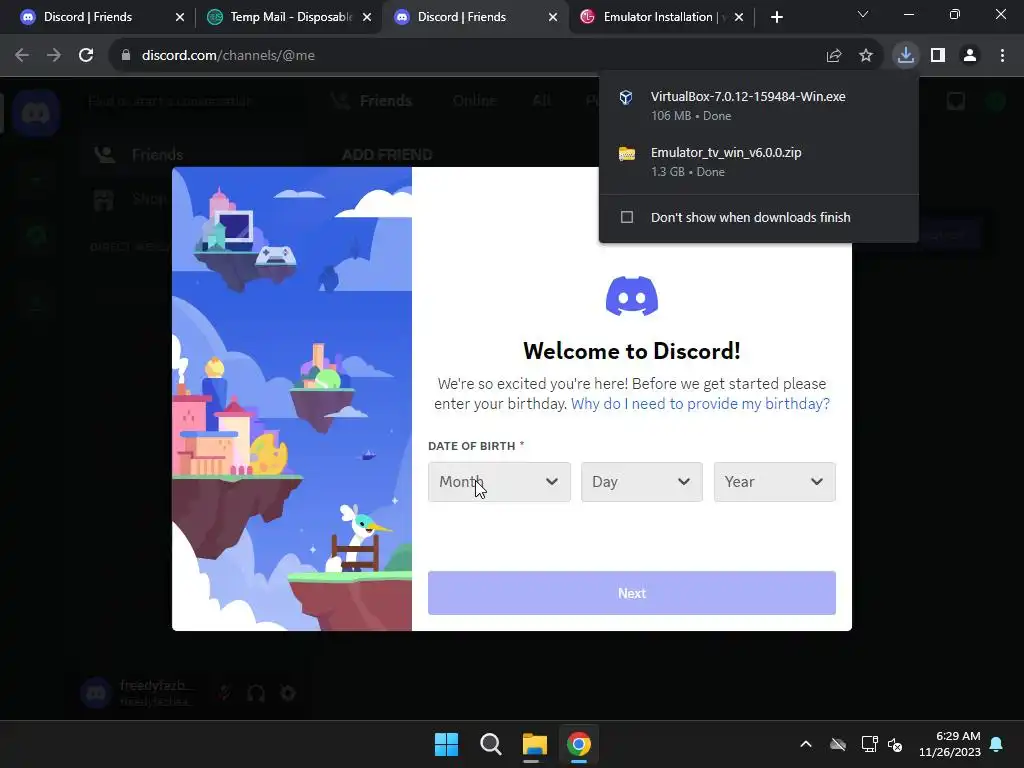Click the Discord inbox icon at top right

(x=956, y=101)
